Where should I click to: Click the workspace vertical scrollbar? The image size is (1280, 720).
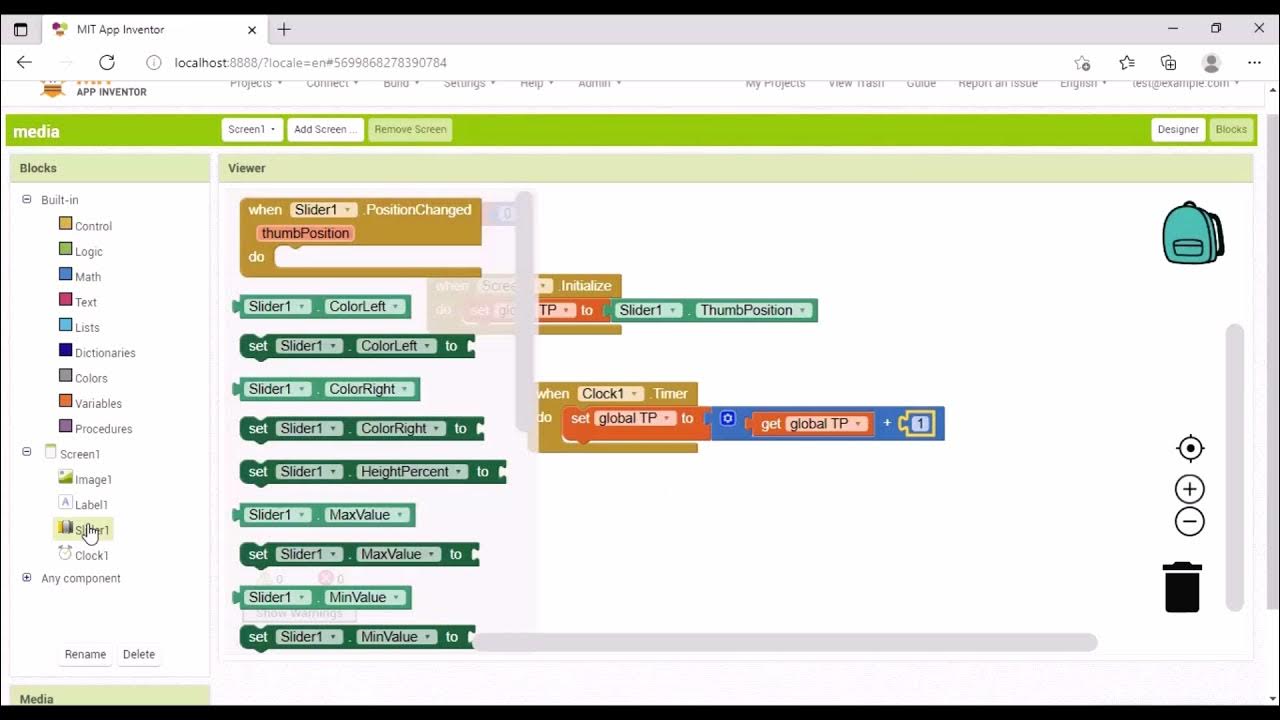(1235, 467)
